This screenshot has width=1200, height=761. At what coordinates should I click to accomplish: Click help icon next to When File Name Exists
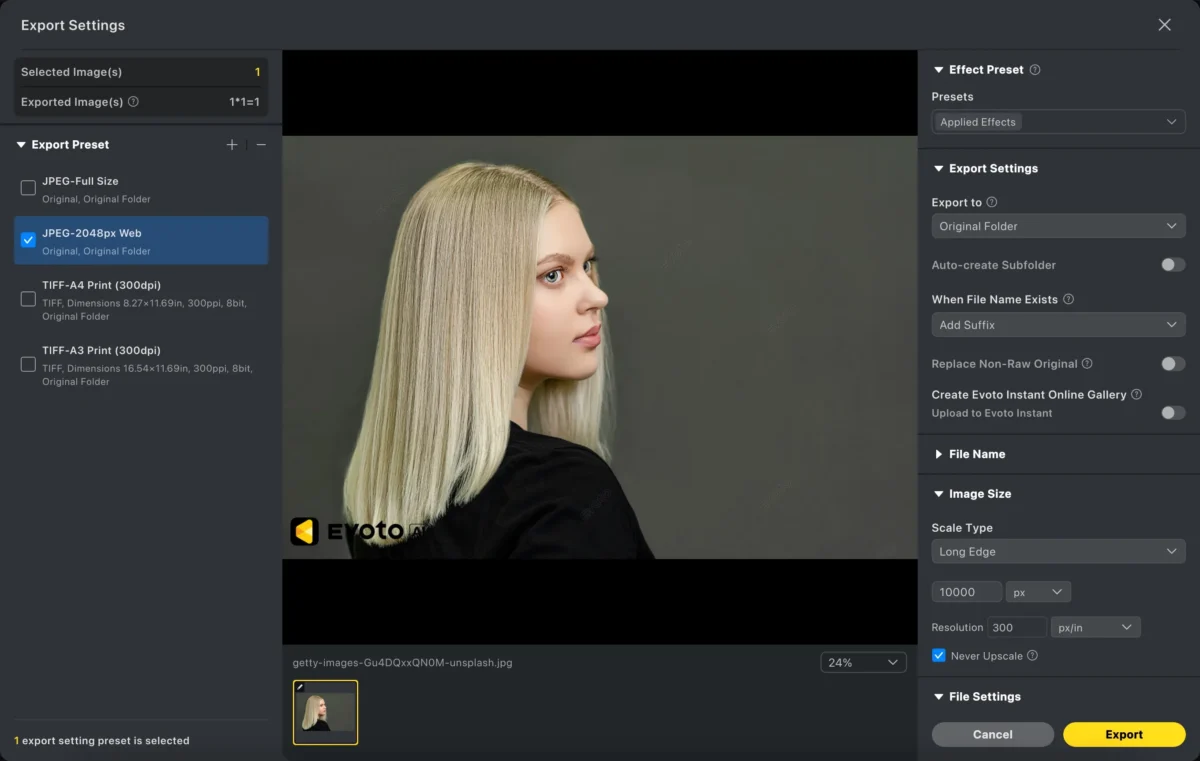1068,299
